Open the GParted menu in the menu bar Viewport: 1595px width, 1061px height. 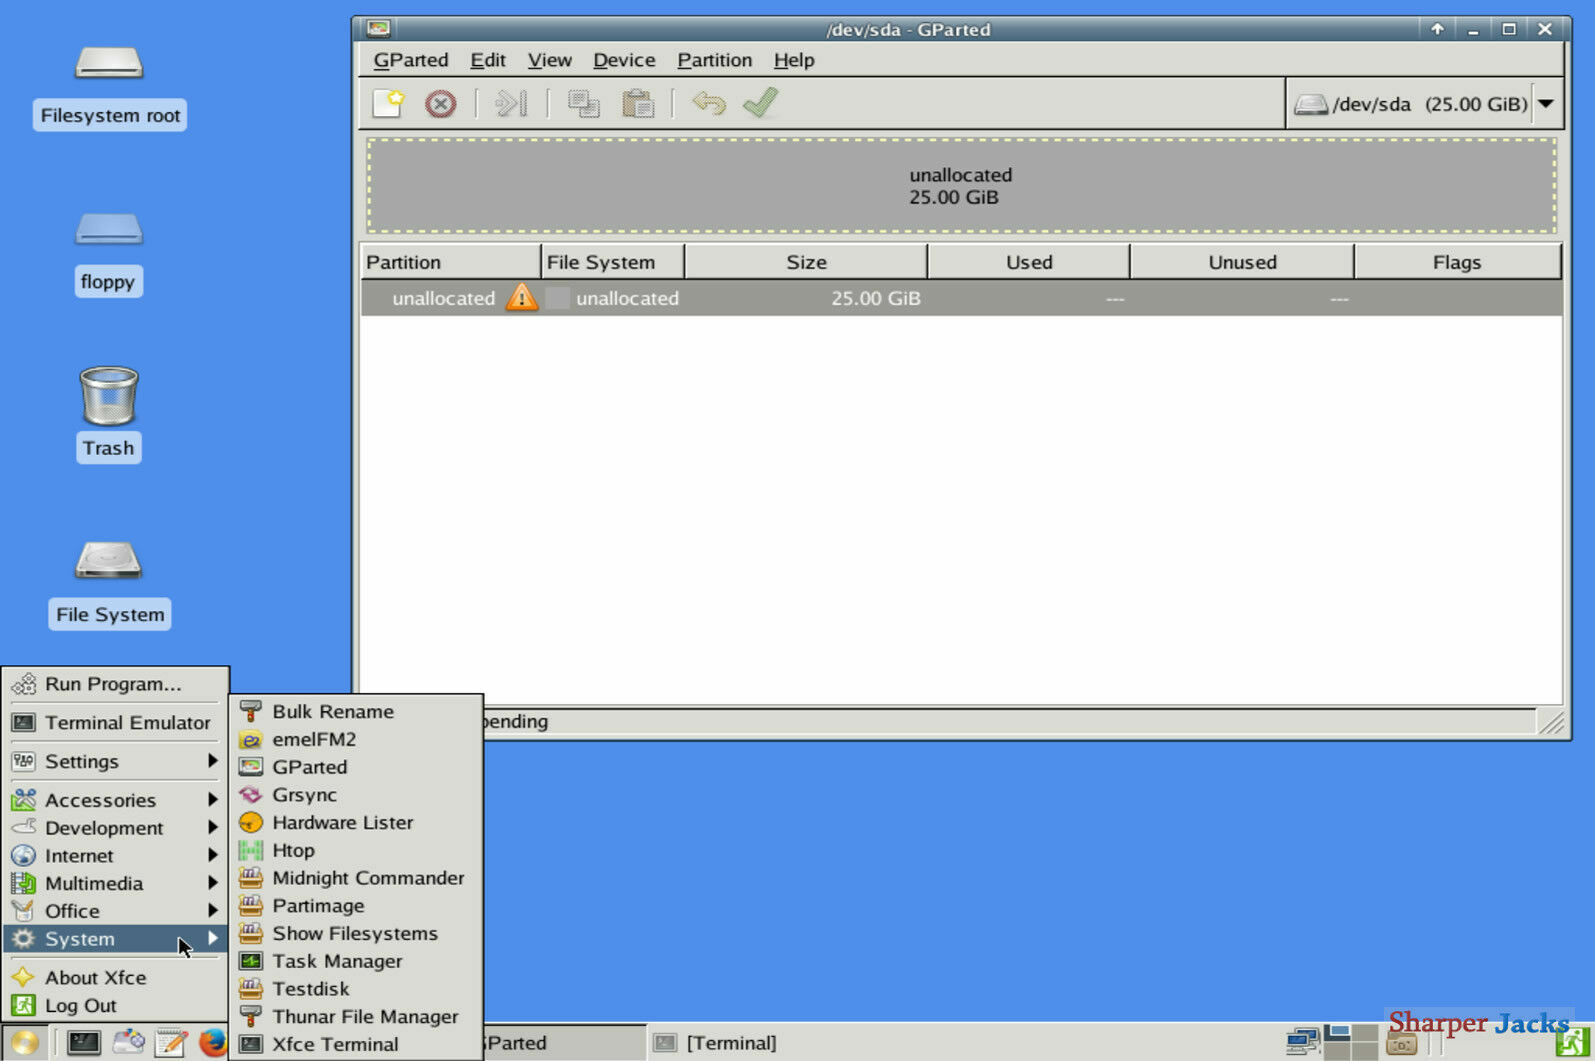click(x=411, y=60)
